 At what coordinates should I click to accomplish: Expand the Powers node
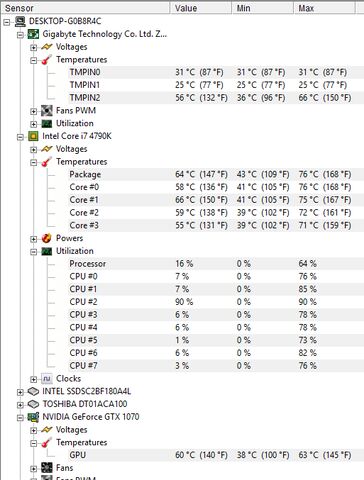point(33,239)
